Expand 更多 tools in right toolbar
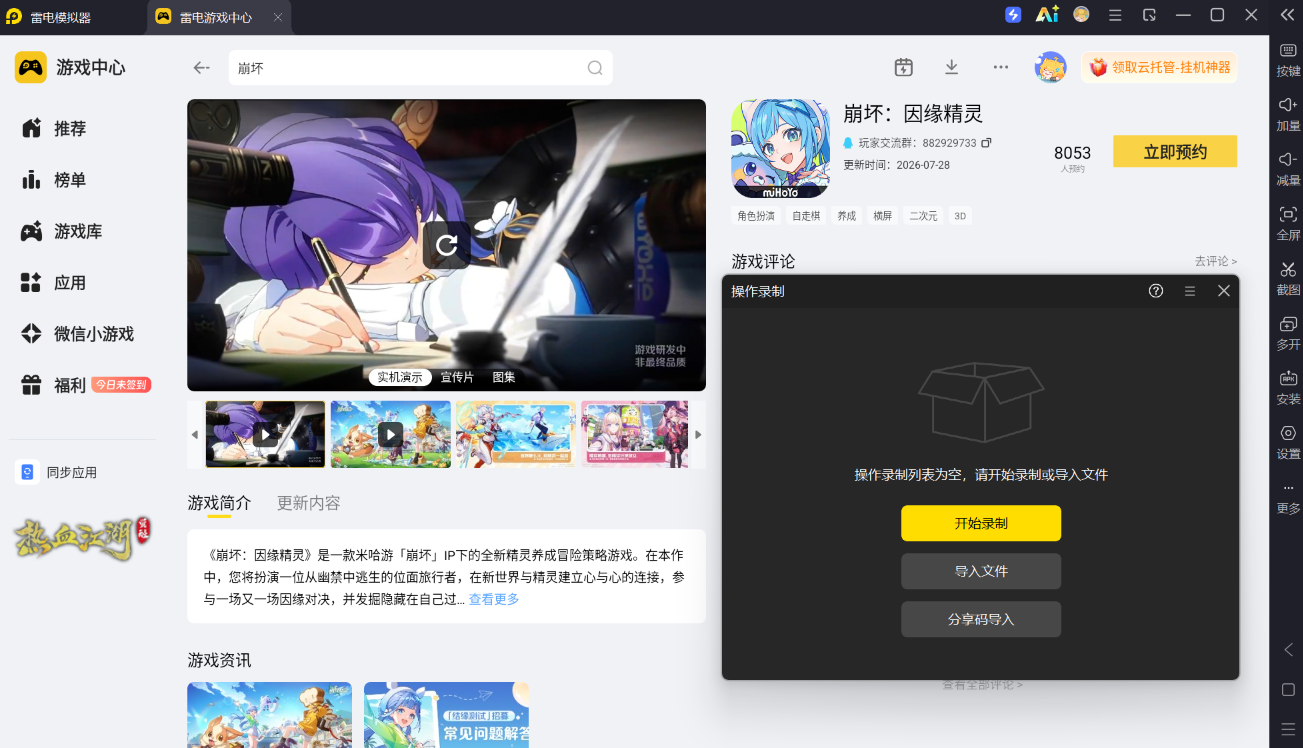Image resolution: width=1303 pixels, height=748 pixels. click(1288, 497)
